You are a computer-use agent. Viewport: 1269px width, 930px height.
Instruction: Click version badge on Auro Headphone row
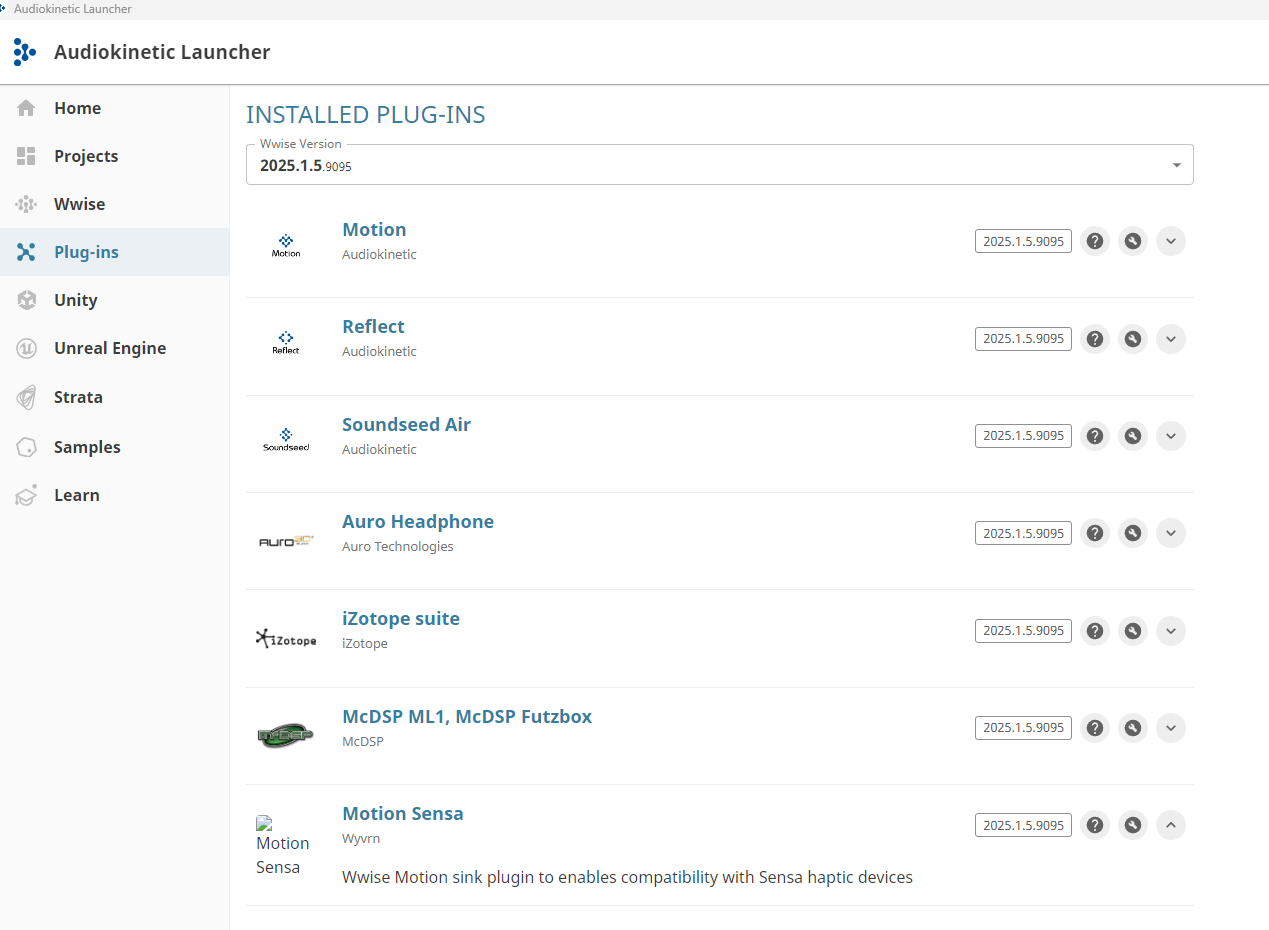pyautogui.click(x=1023, y=533)
